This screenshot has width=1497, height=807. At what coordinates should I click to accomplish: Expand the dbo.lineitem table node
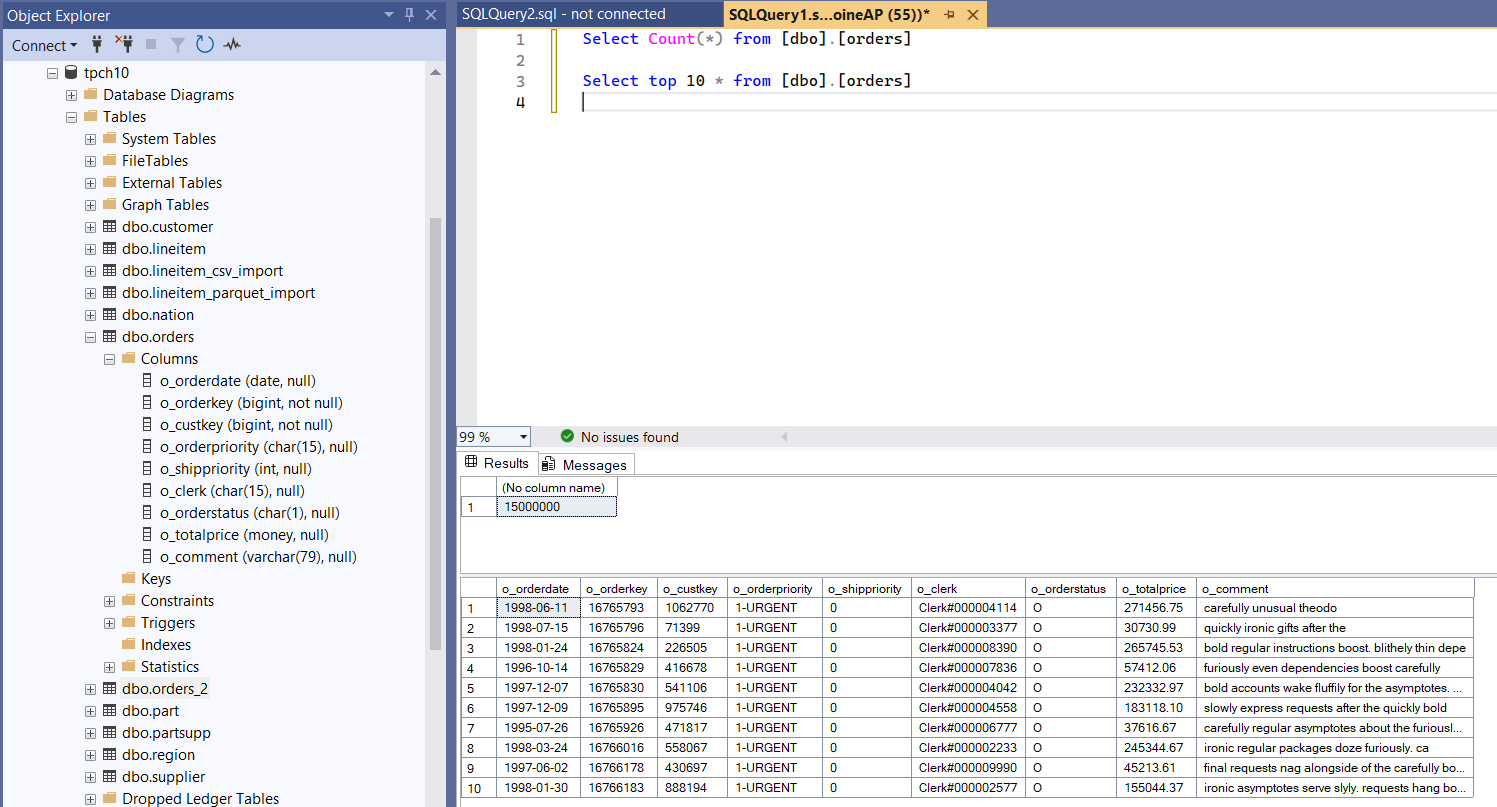[90, 248]
